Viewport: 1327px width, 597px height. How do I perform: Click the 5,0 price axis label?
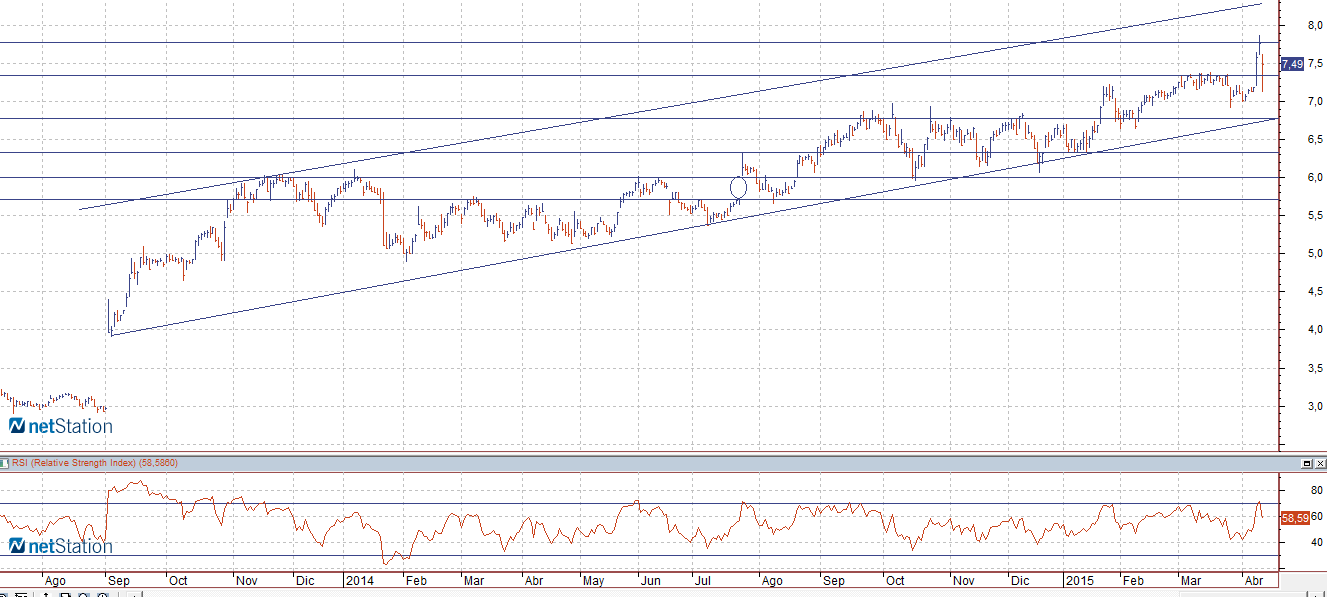pyautogui.click(x=1316, y=254)
